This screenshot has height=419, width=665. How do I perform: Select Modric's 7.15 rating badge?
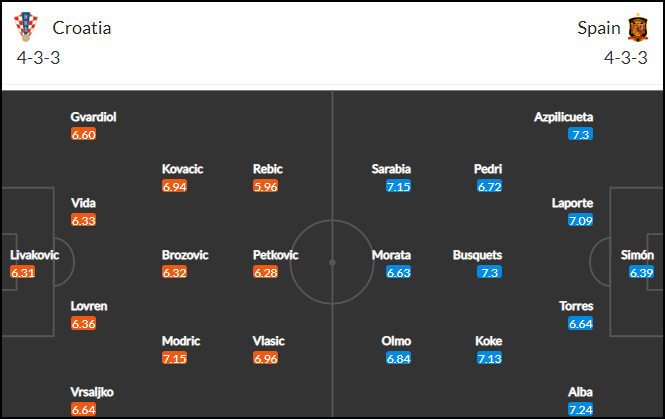pos(174,358)
